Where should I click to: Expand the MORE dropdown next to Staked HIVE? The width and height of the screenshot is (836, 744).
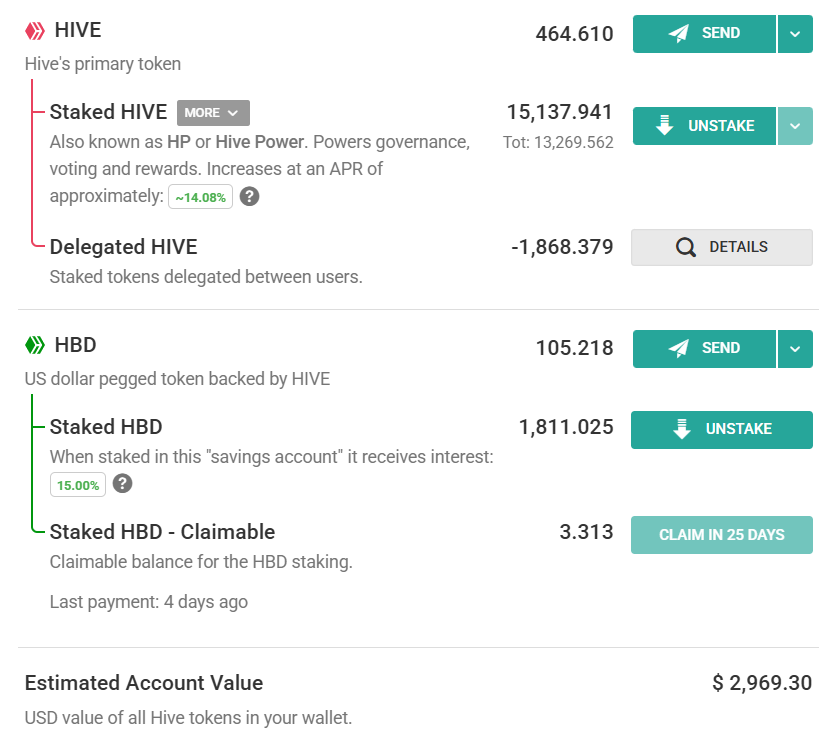pos(213,113)
